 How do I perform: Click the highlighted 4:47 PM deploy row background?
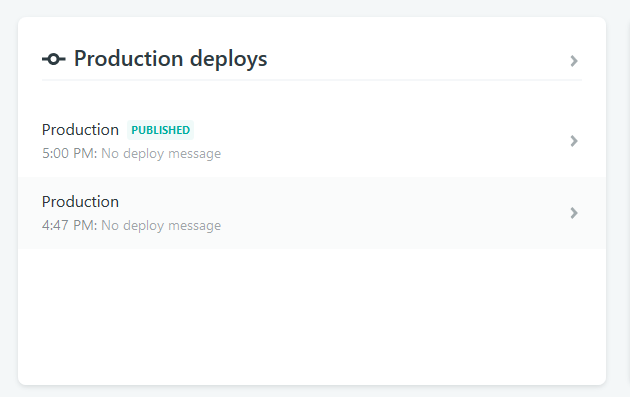[x=312, y=213]
